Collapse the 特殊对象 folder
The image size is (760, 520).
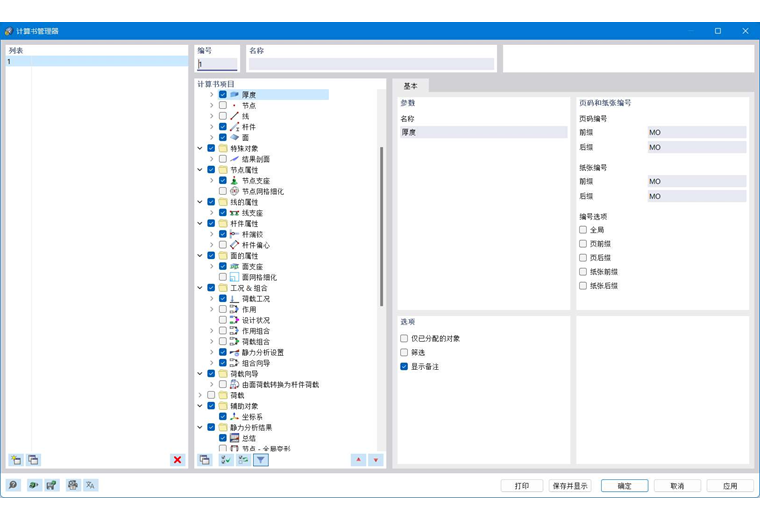(x=200, y=148)
